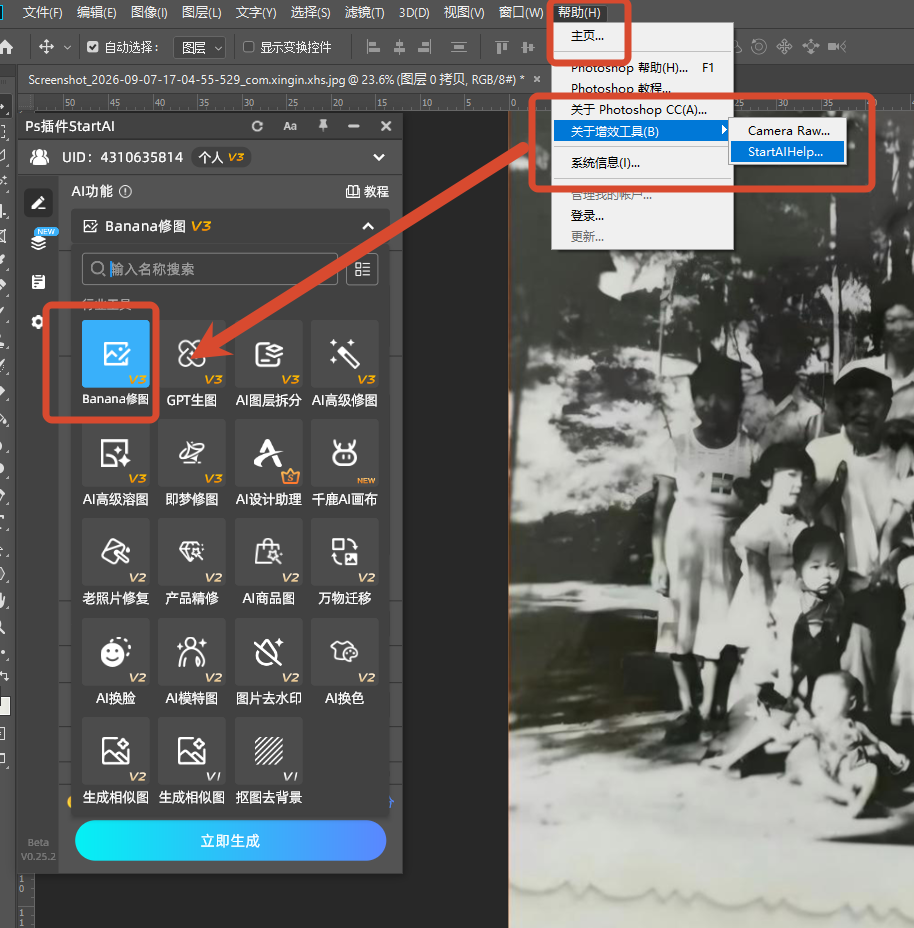This screenshot has height=928, width=914.
Task: Open StartAI settings gear icon
Action: [37, 322]
